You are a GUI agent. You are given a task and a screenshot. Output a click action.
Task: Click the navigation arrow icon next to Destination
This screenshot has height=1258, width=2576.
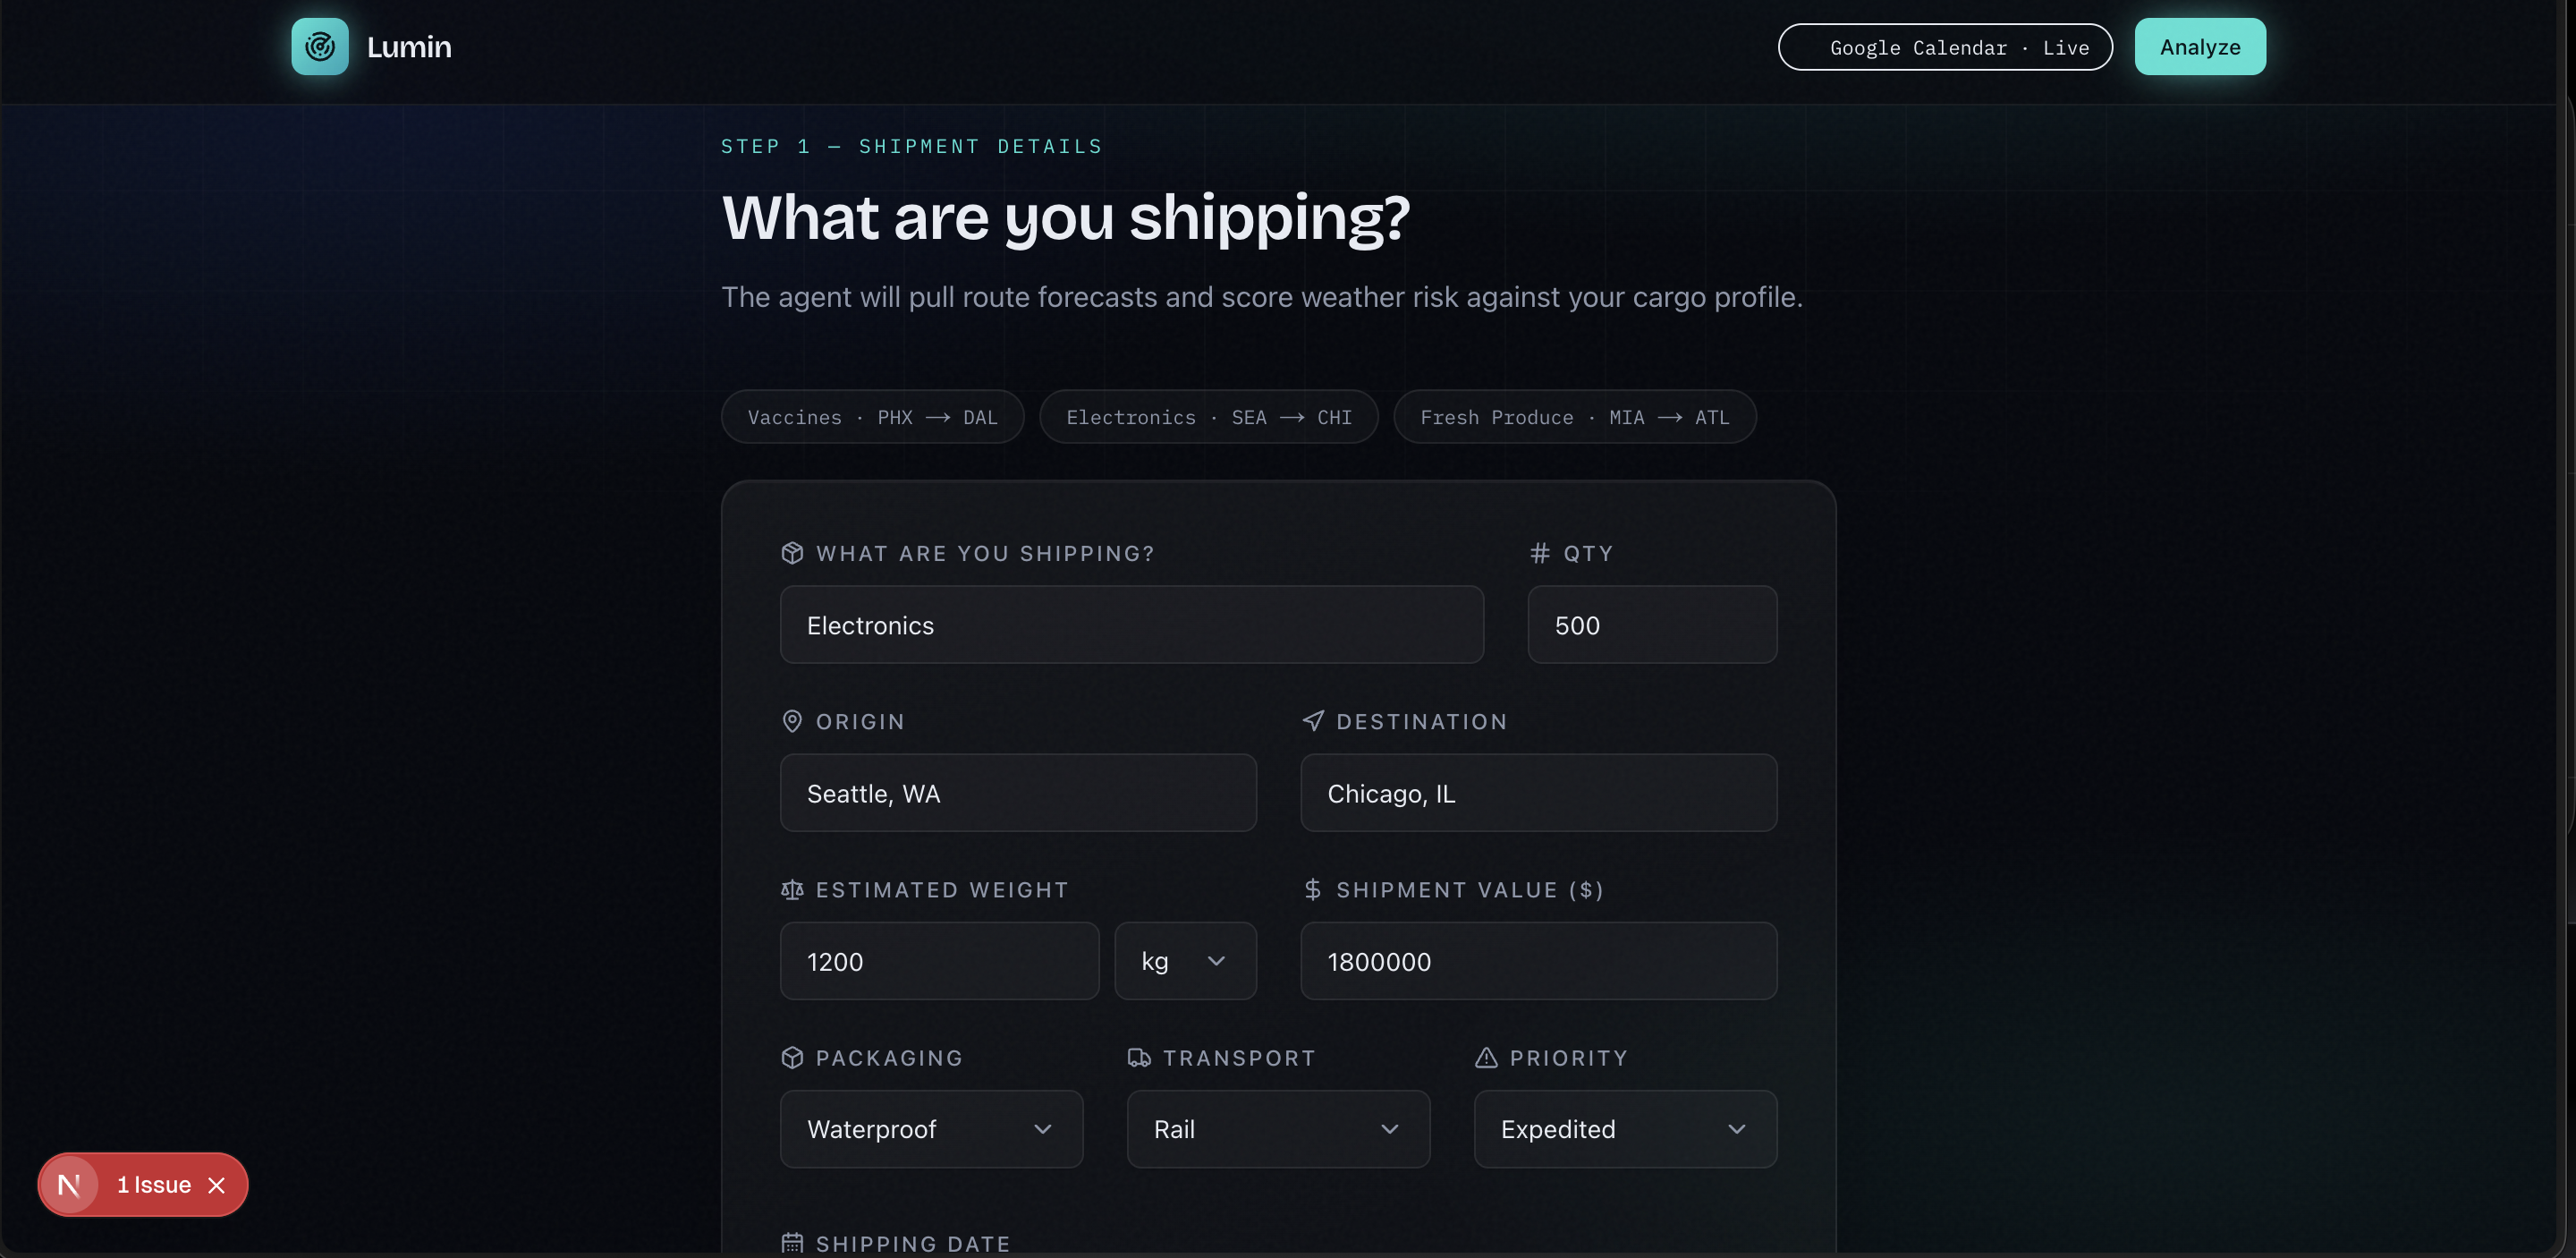(x=1313, y=721)
